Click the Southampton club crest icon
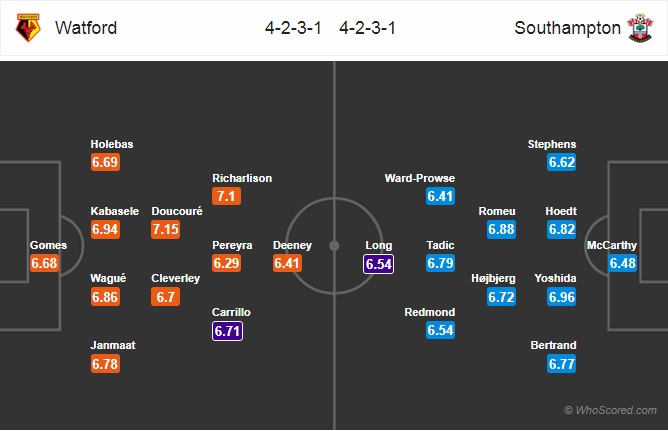Viewport: 668px width, 431px height. [640, 28]
